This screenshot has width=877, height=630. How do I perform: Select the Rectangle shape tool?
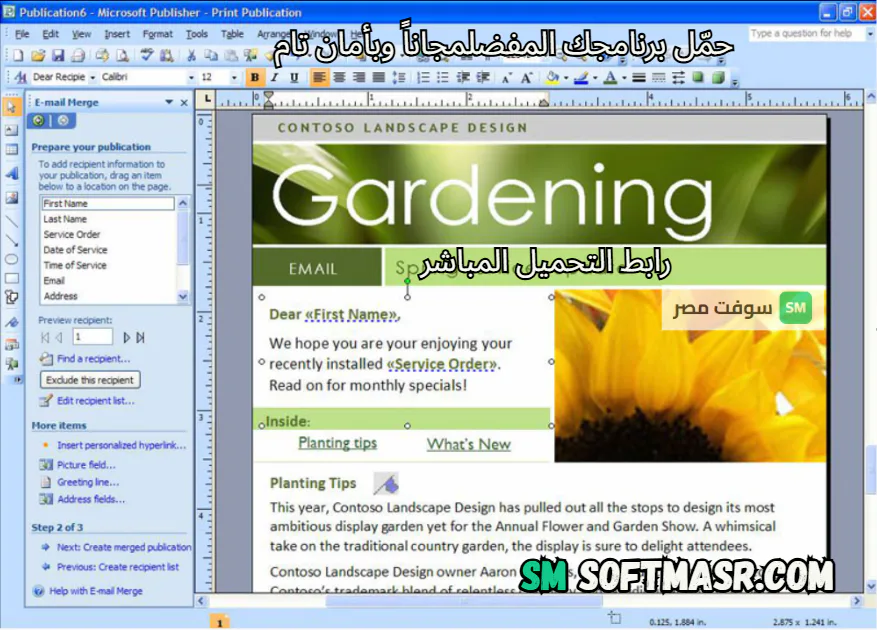coord(11,278)
